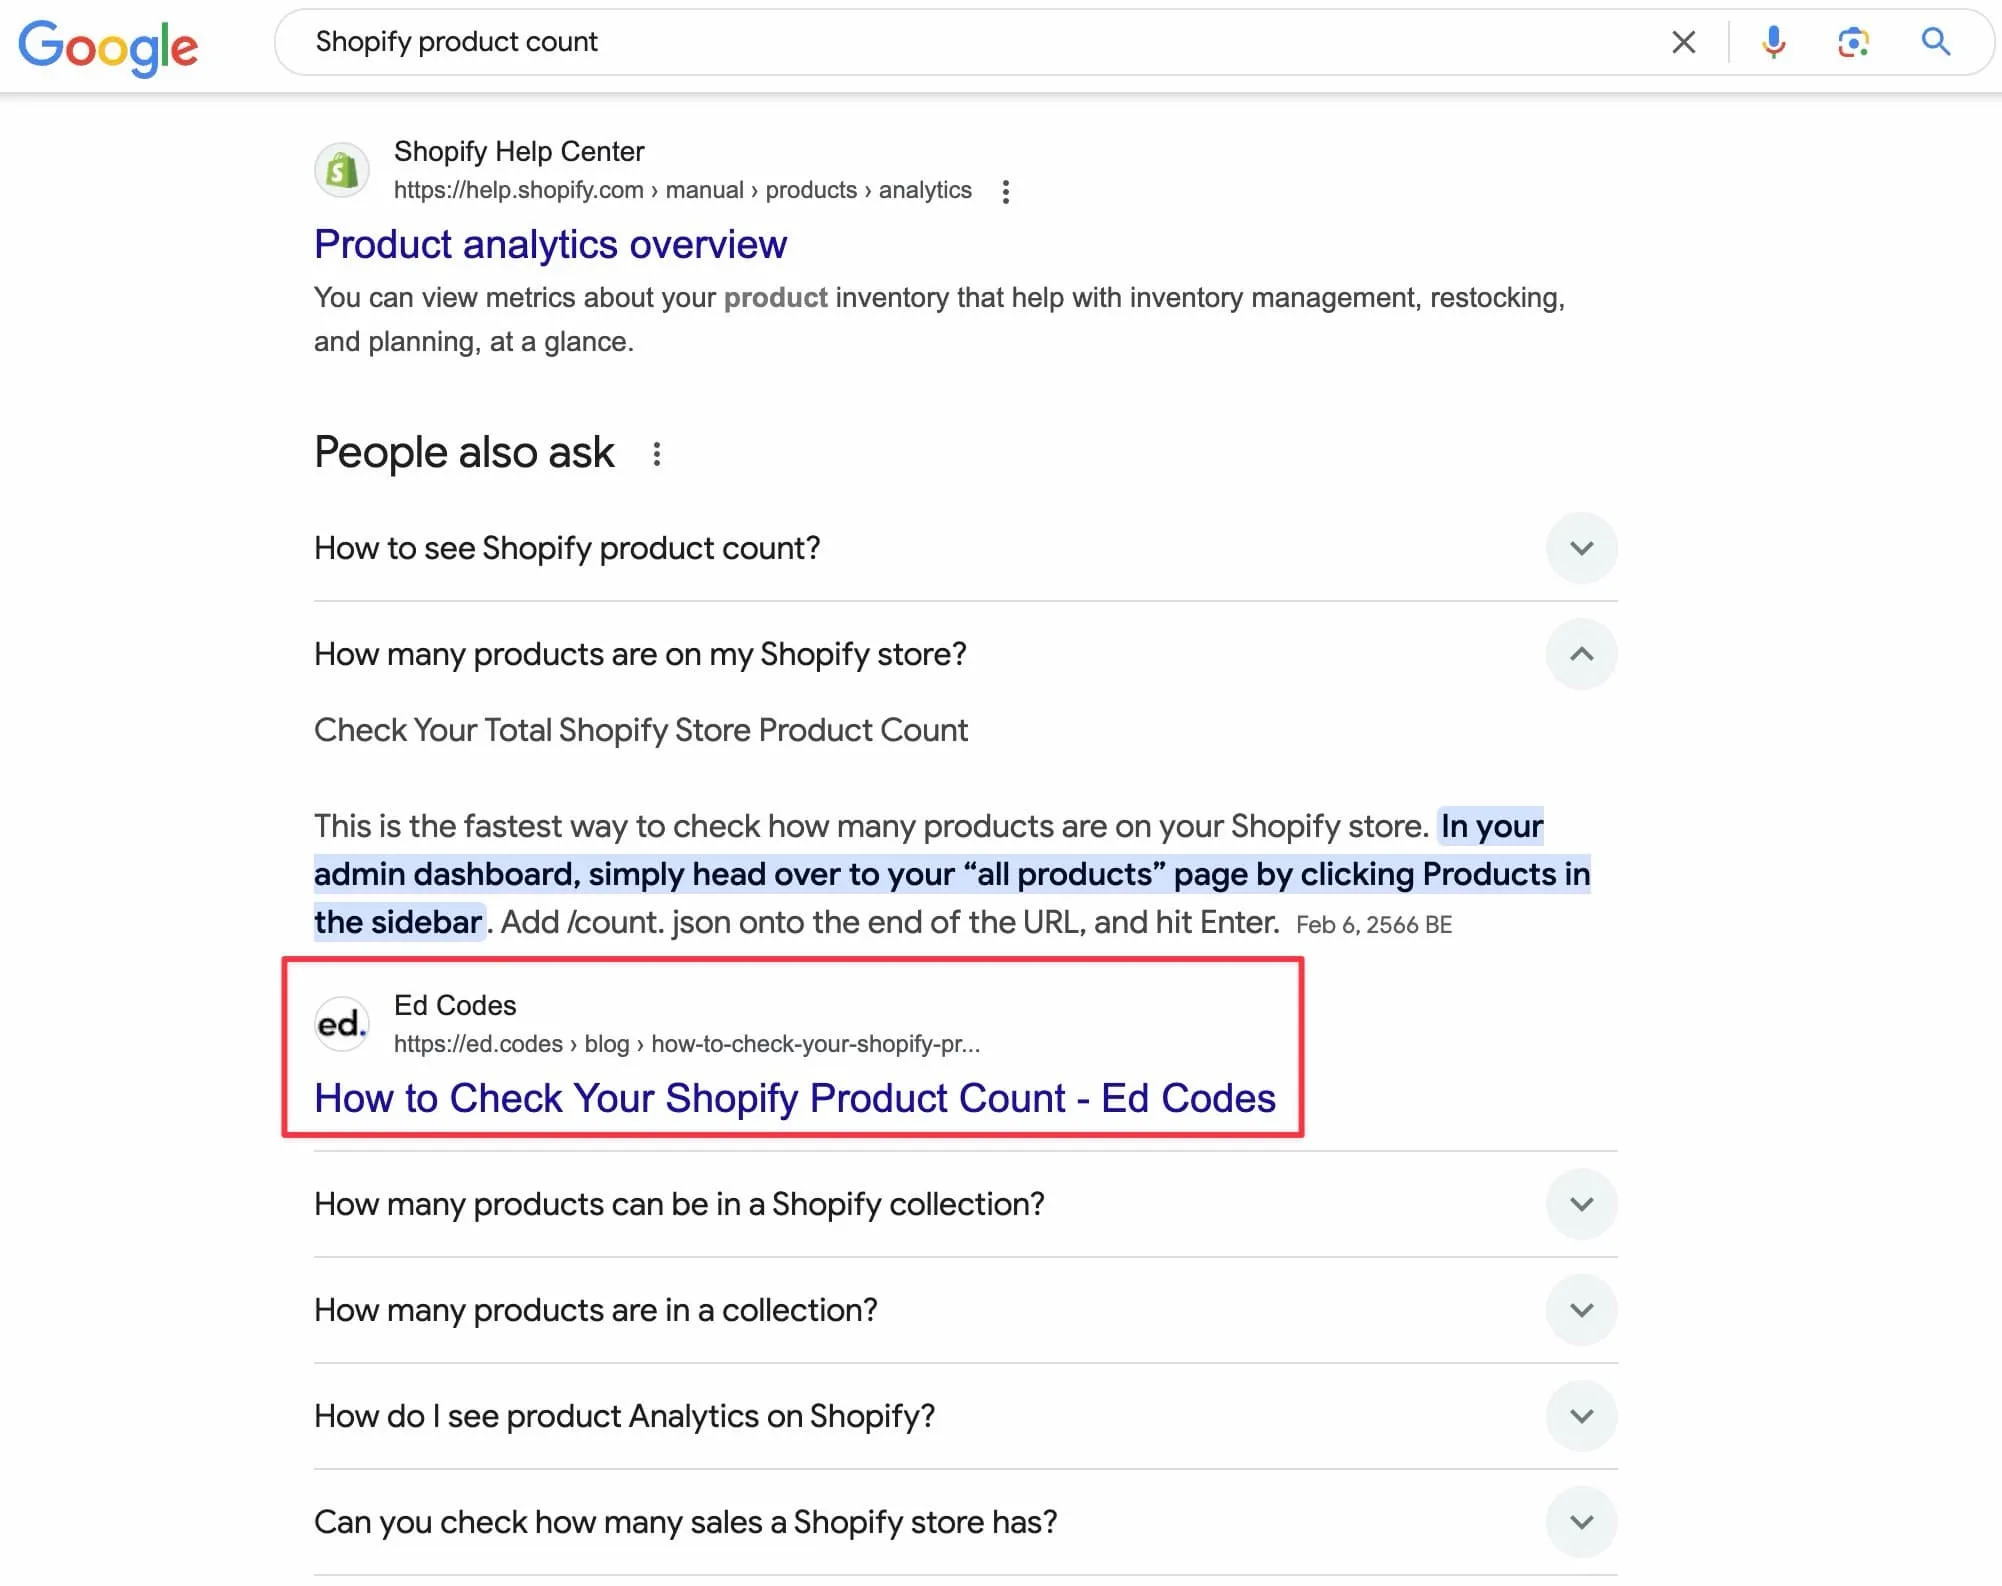Click the Ed Codes favicon
The height and width of the screenshot is (1586, 2002).
coord(342,1024)
